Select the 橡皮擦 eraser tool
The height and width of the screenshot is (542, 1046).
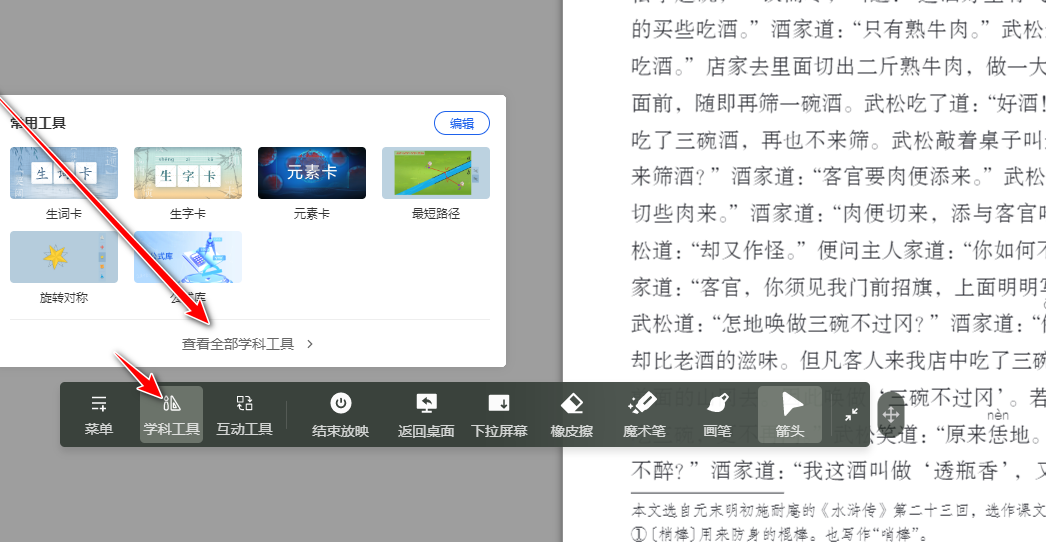pyautogui.click(x=572, y=415)
